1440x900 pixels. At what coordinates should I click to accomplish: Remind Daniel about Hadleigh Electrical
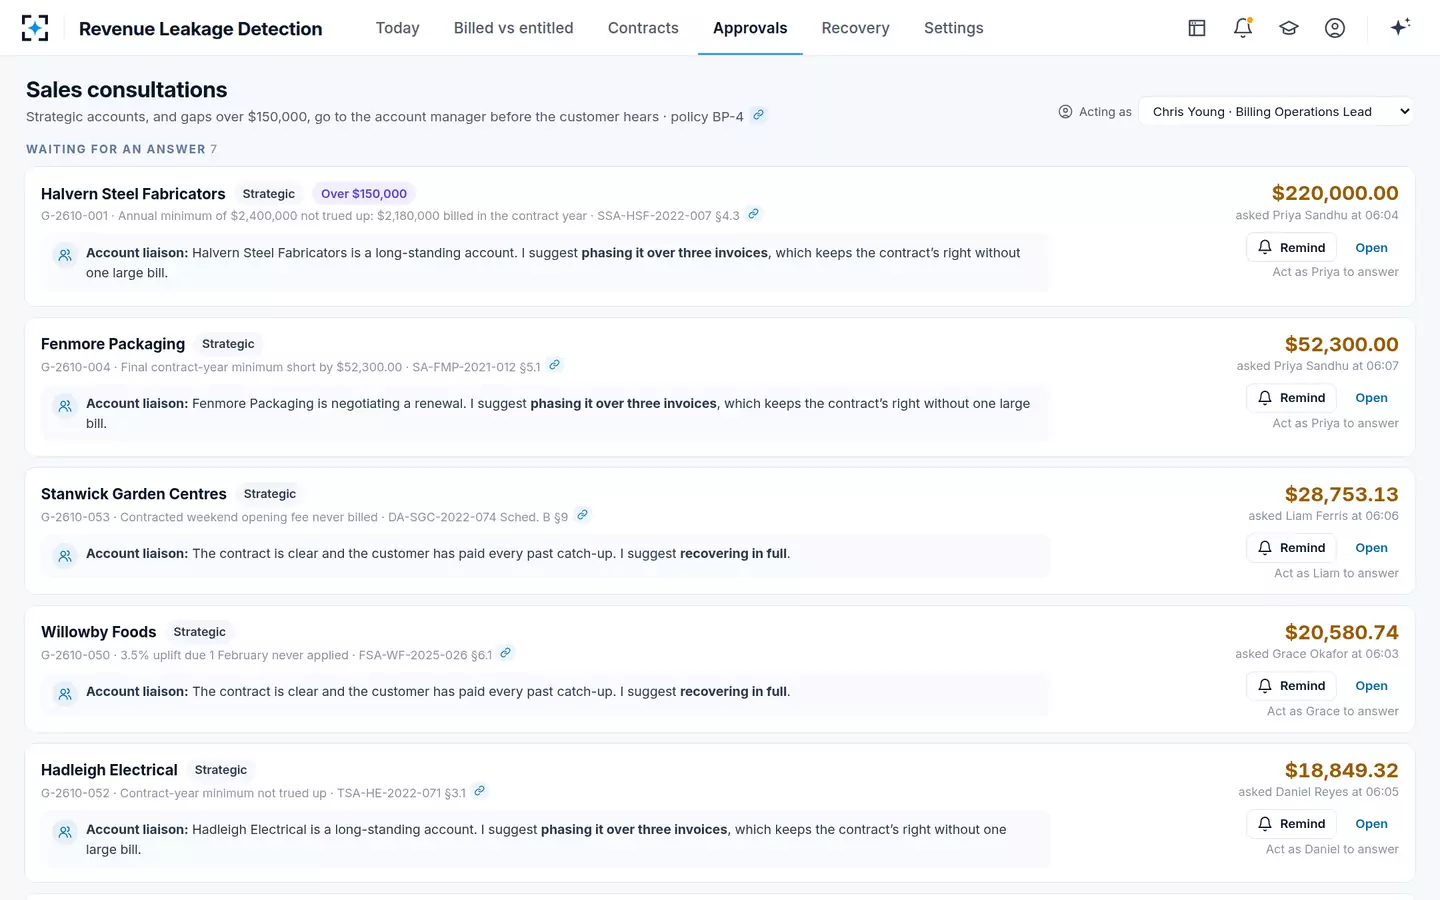(1291, 823)
